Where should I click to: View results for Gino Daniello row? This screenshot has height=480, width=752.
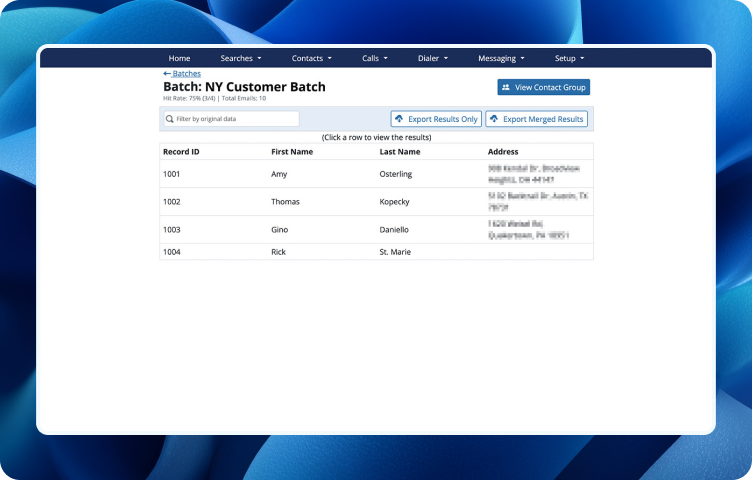(x=376, y=230)
